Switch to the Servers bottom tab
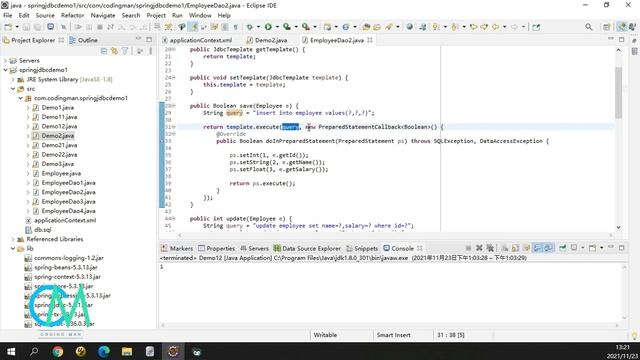The height and width of the screenshot is (360, 640). [x=254, y=248]
